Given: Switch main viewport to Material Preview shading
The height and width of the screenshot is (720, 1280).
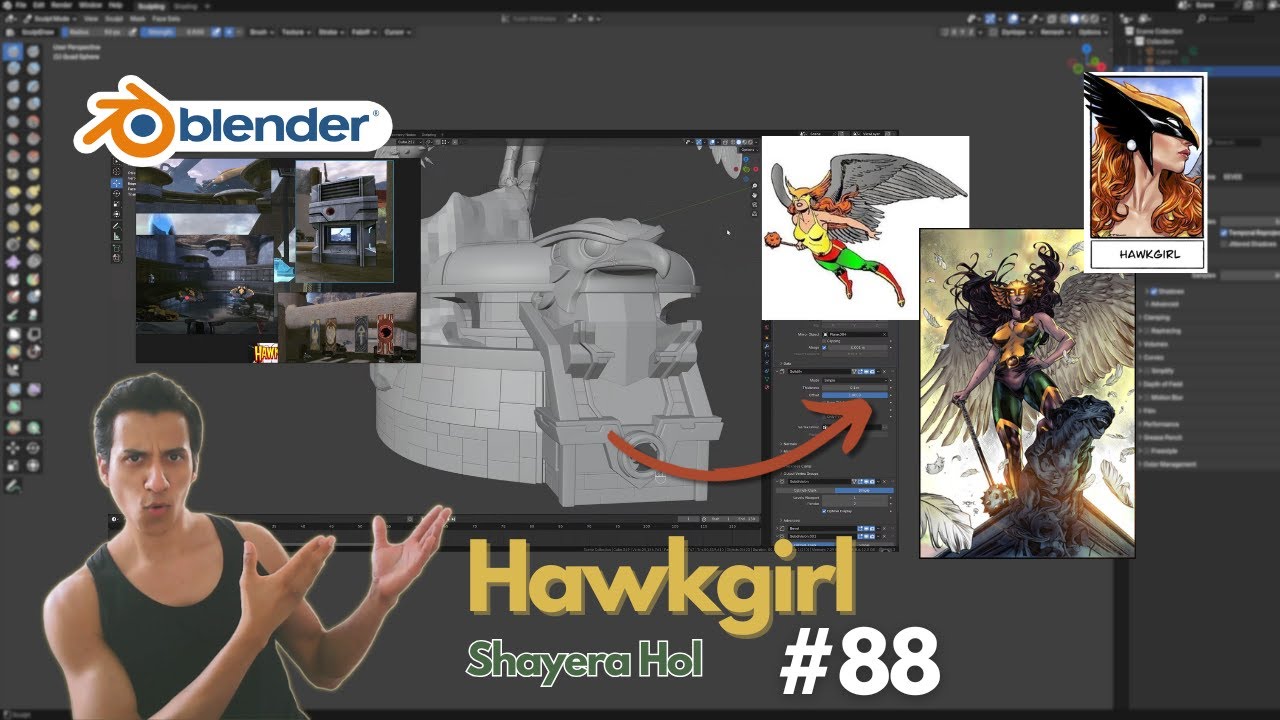Looking at the screenshot, I should (1085, 19).
